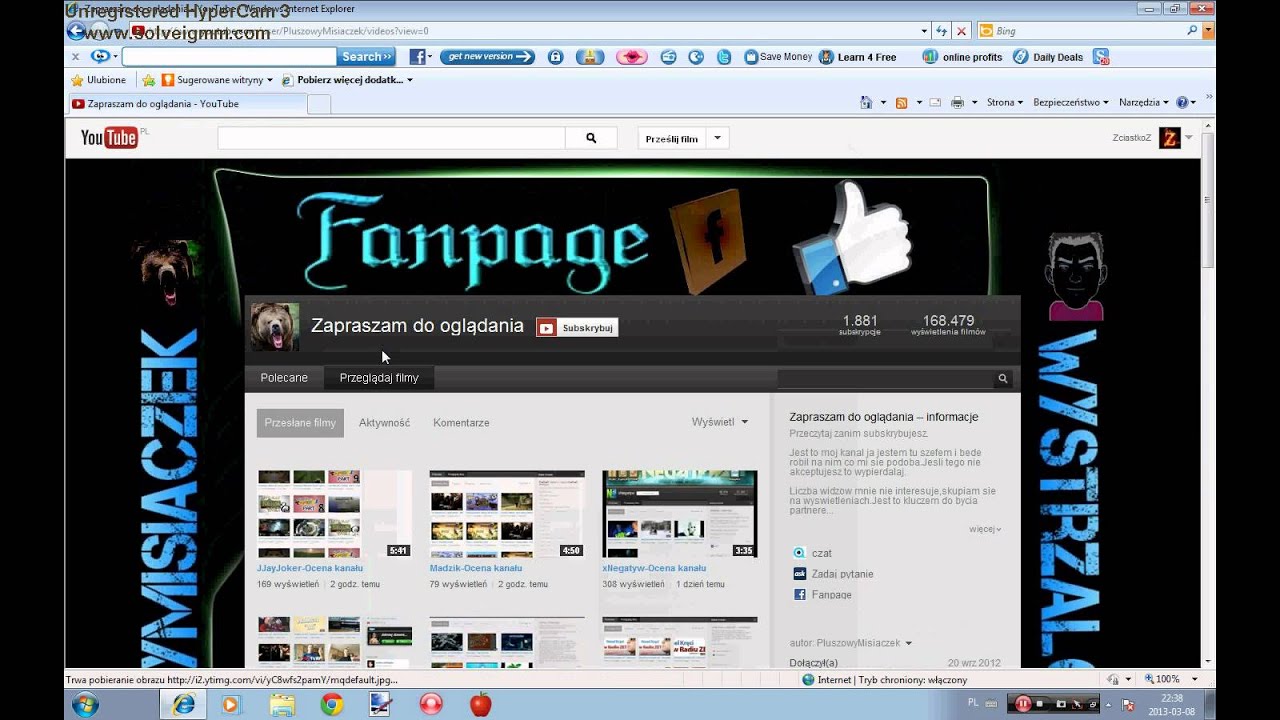Click the pink lips toolbar icon
This screenshot has height=720, width=1280.
[x=631, y=57]
